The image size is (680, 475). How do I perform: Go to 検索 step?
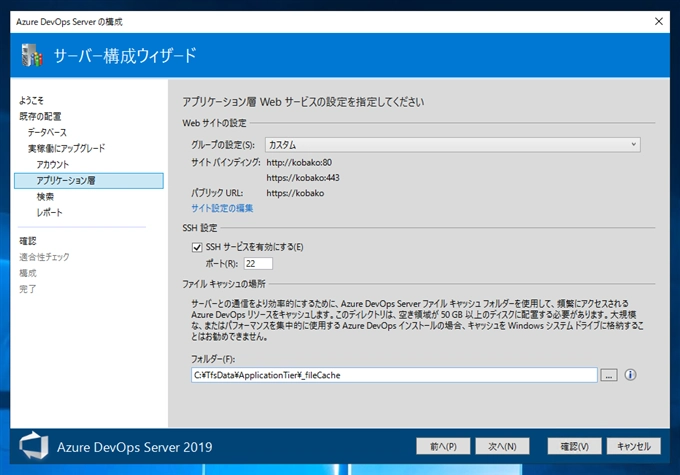(x=45, y=197)
